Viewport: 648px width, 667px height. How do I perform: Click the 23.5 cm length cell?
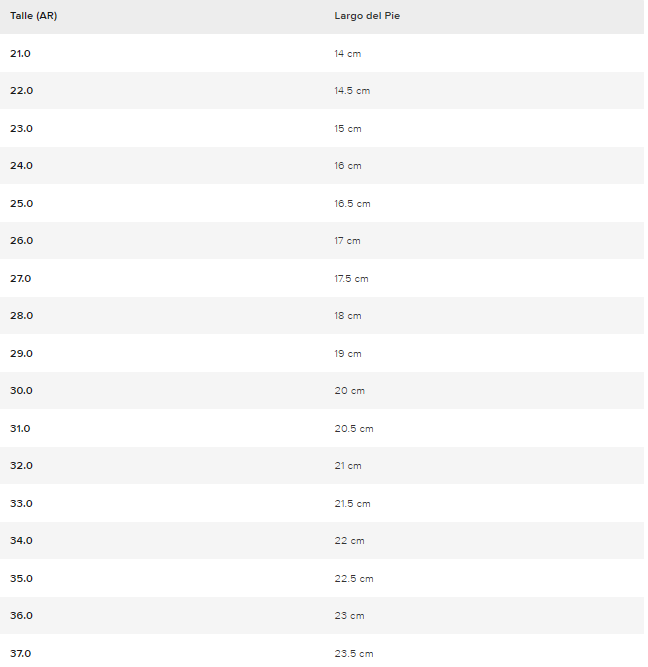coord(354,653)
